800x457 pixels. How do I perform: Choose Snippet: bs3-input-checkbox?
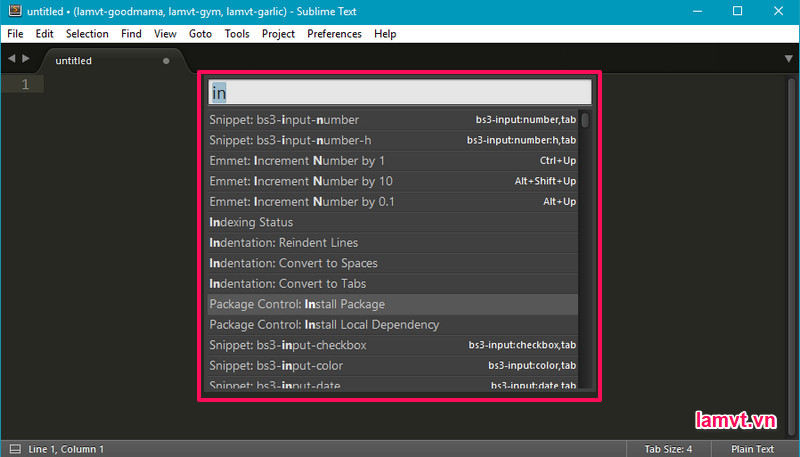[392, 345]
